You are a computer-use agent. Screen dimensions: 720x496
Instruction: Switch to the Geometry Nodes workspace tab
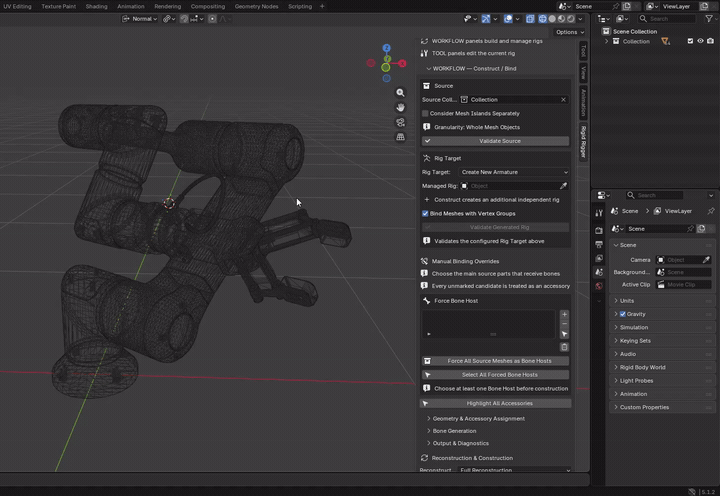pos(256,6)
